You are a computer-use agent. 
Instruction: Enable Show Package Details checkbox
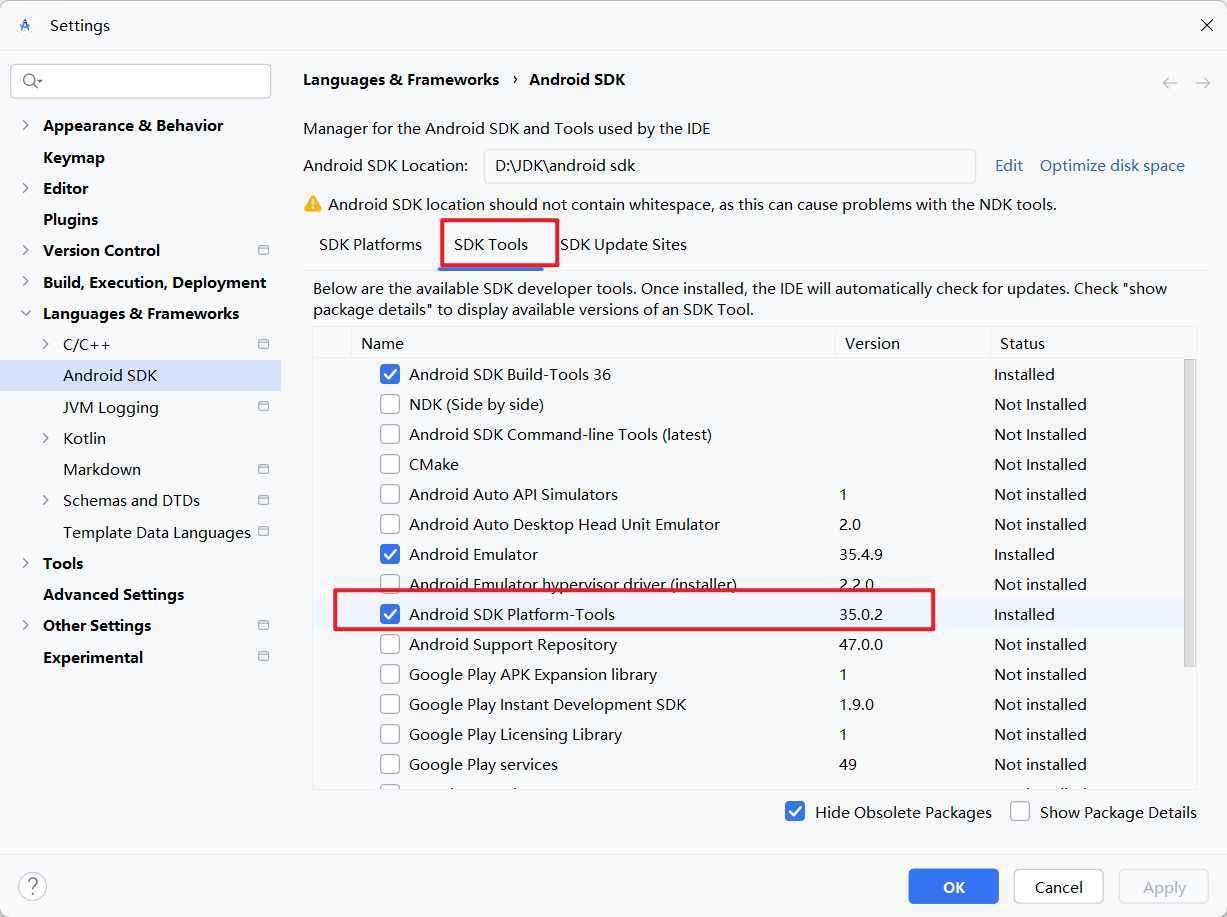click(1020, 812)
